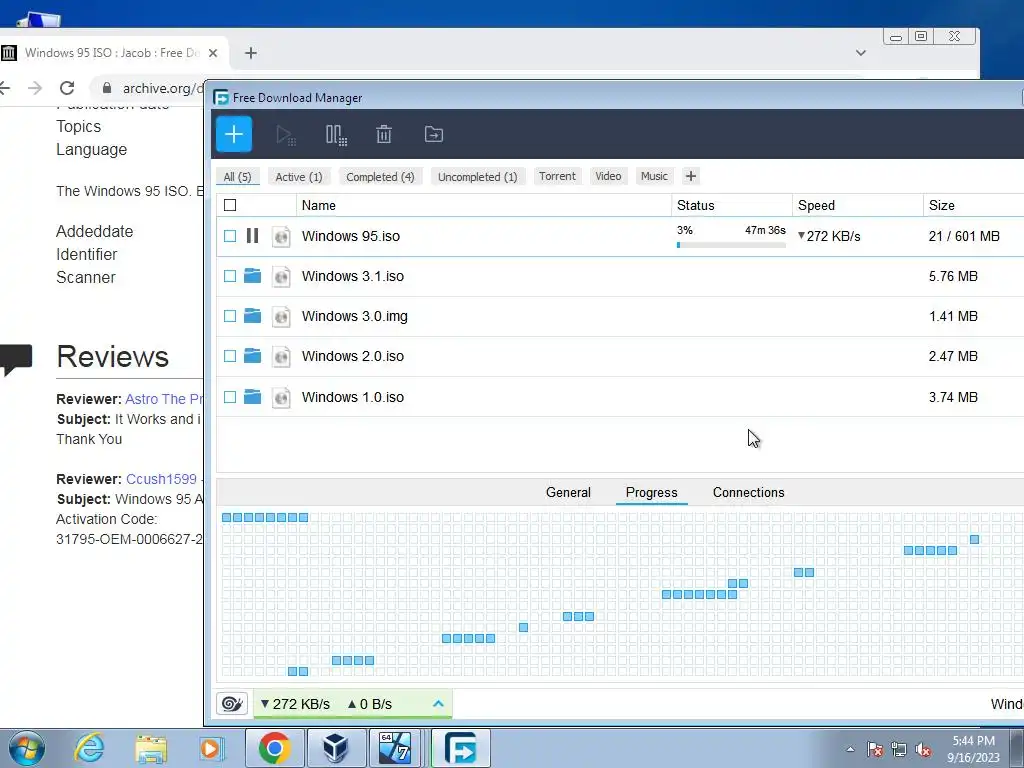Switch to the General details tab
The image size is (1024, 768).
(x=568, y=492)
